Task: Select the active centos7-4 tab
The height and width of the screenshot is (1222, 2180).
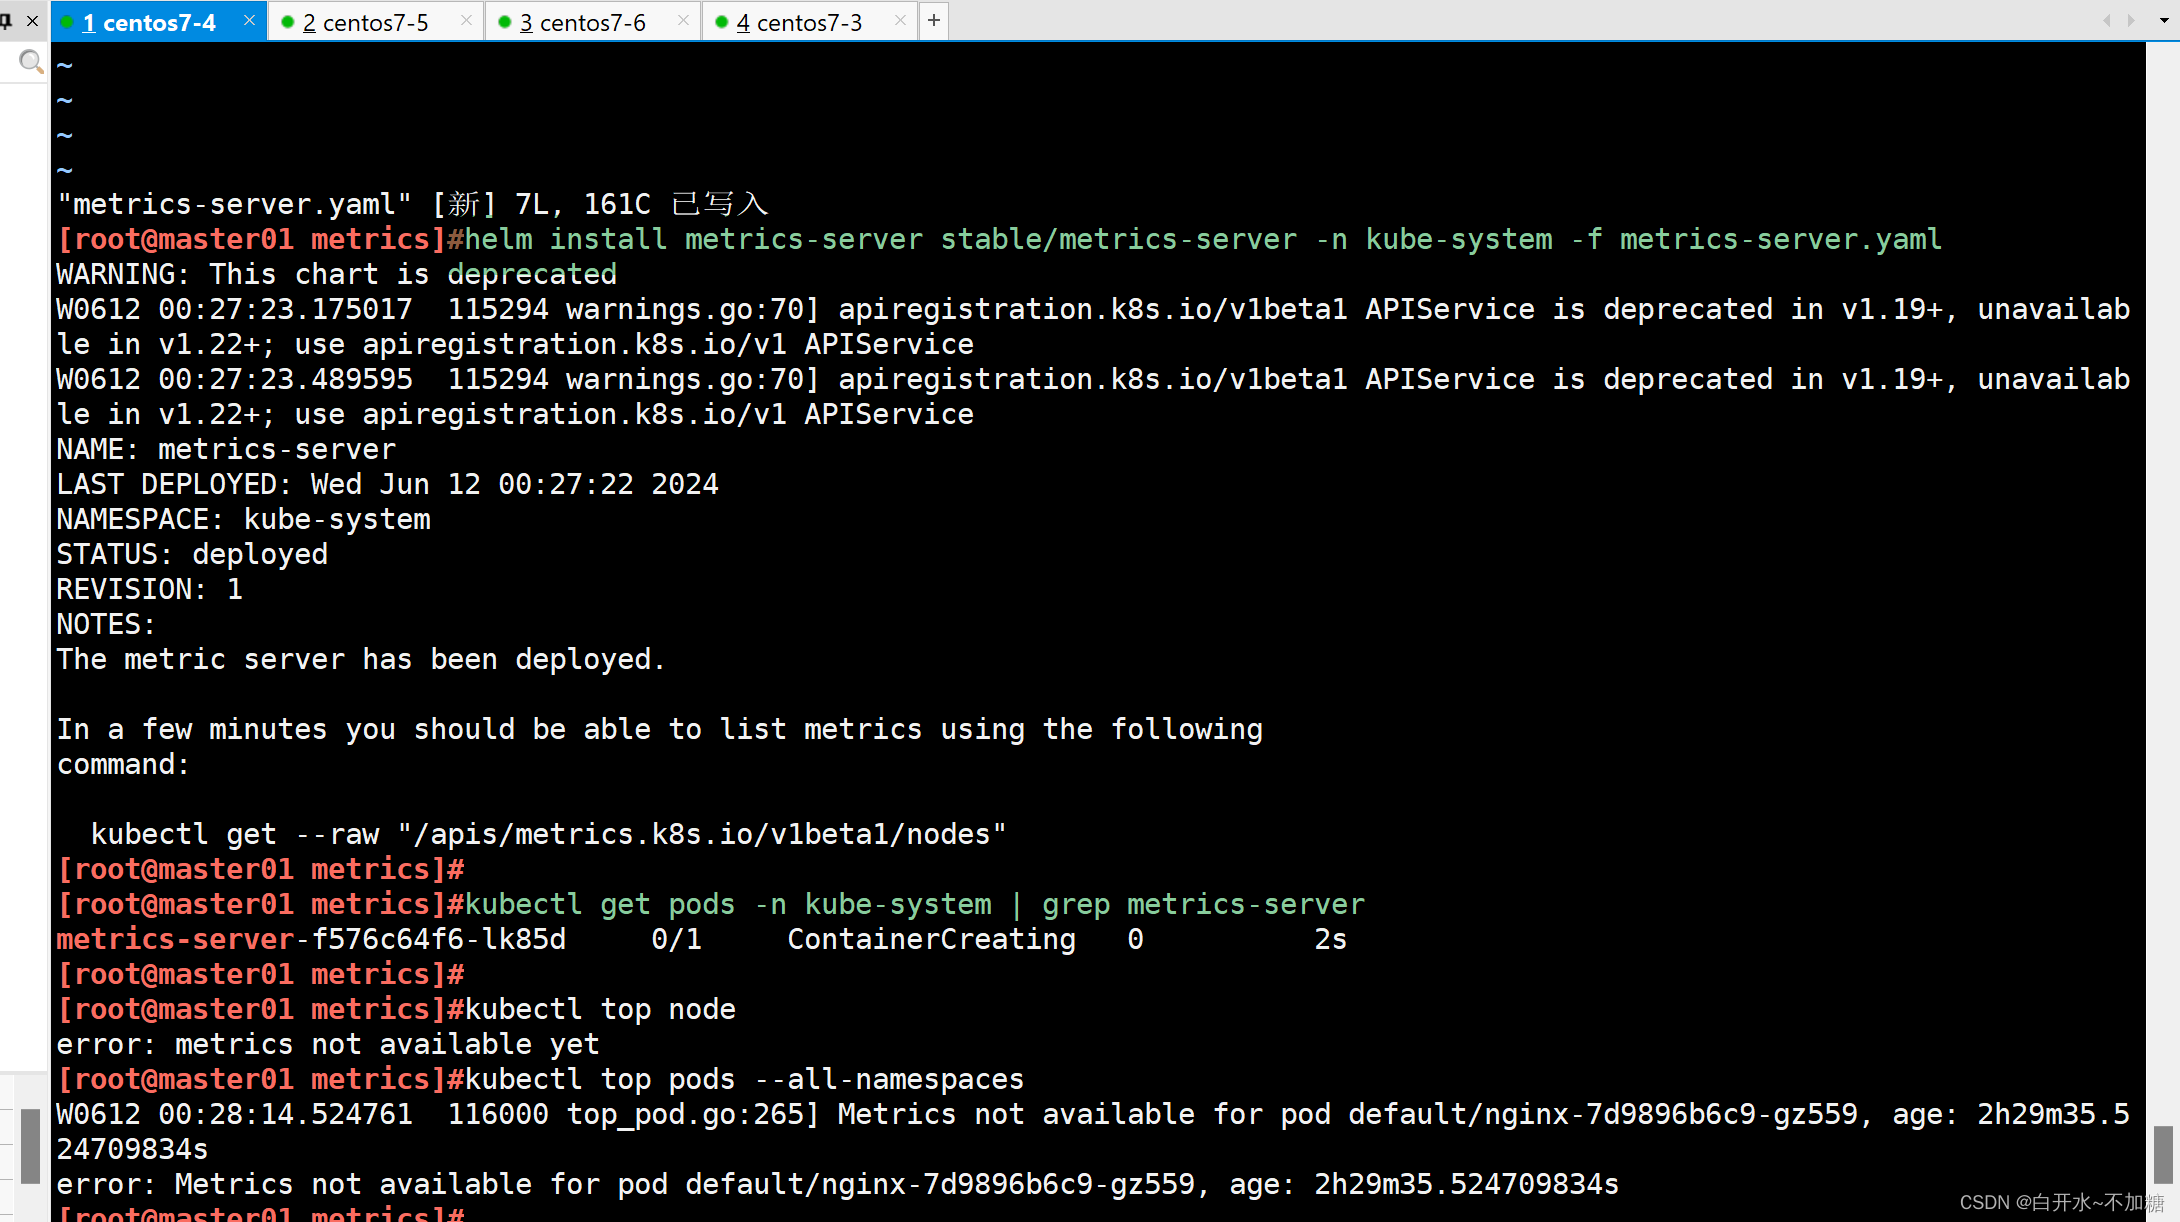Action: tap(148, 22)
